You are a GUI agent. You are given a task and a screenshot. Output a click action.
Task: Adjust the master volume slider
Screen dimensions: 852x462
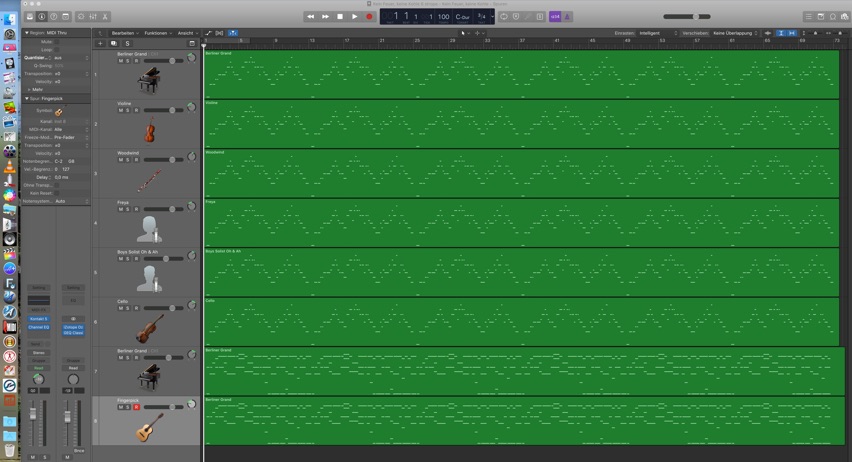[687, 17]
